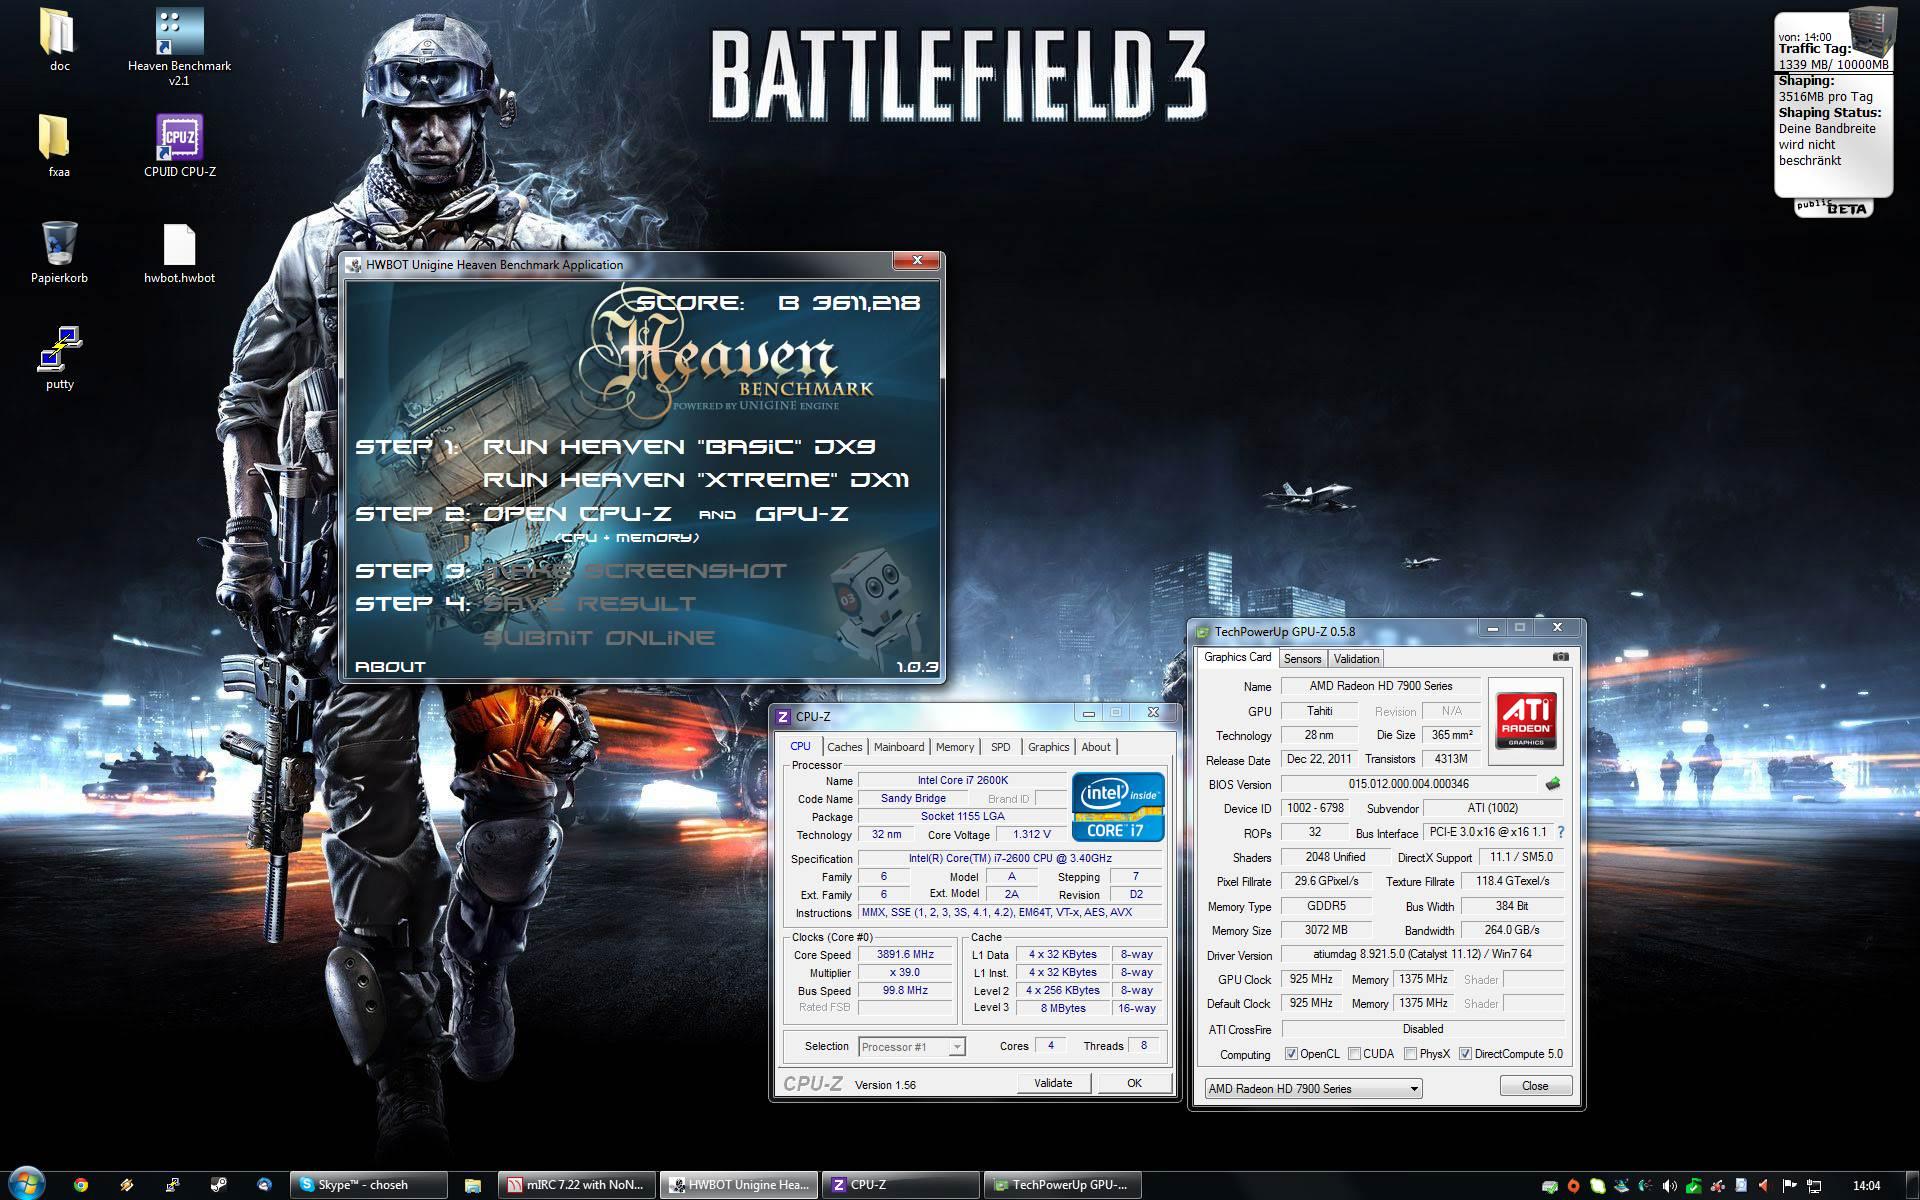This screenshot has width=1920, height=1200.
Task: Switch to the About tab in CPU-Z
Action: 1095,747
